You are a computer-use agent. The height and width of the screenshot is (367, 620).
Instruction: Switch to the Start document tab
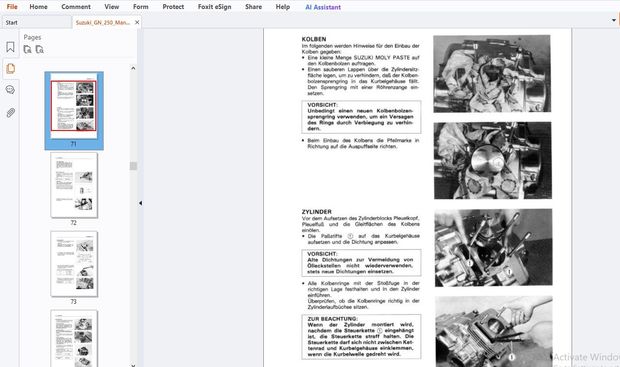[x=36, y=23]
